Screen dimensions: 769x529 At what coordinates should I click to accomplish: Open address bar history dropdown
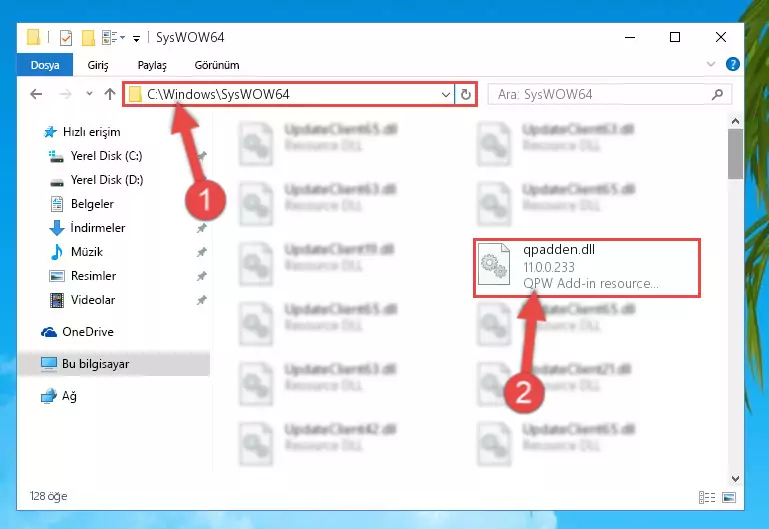[x=445, y=94]
